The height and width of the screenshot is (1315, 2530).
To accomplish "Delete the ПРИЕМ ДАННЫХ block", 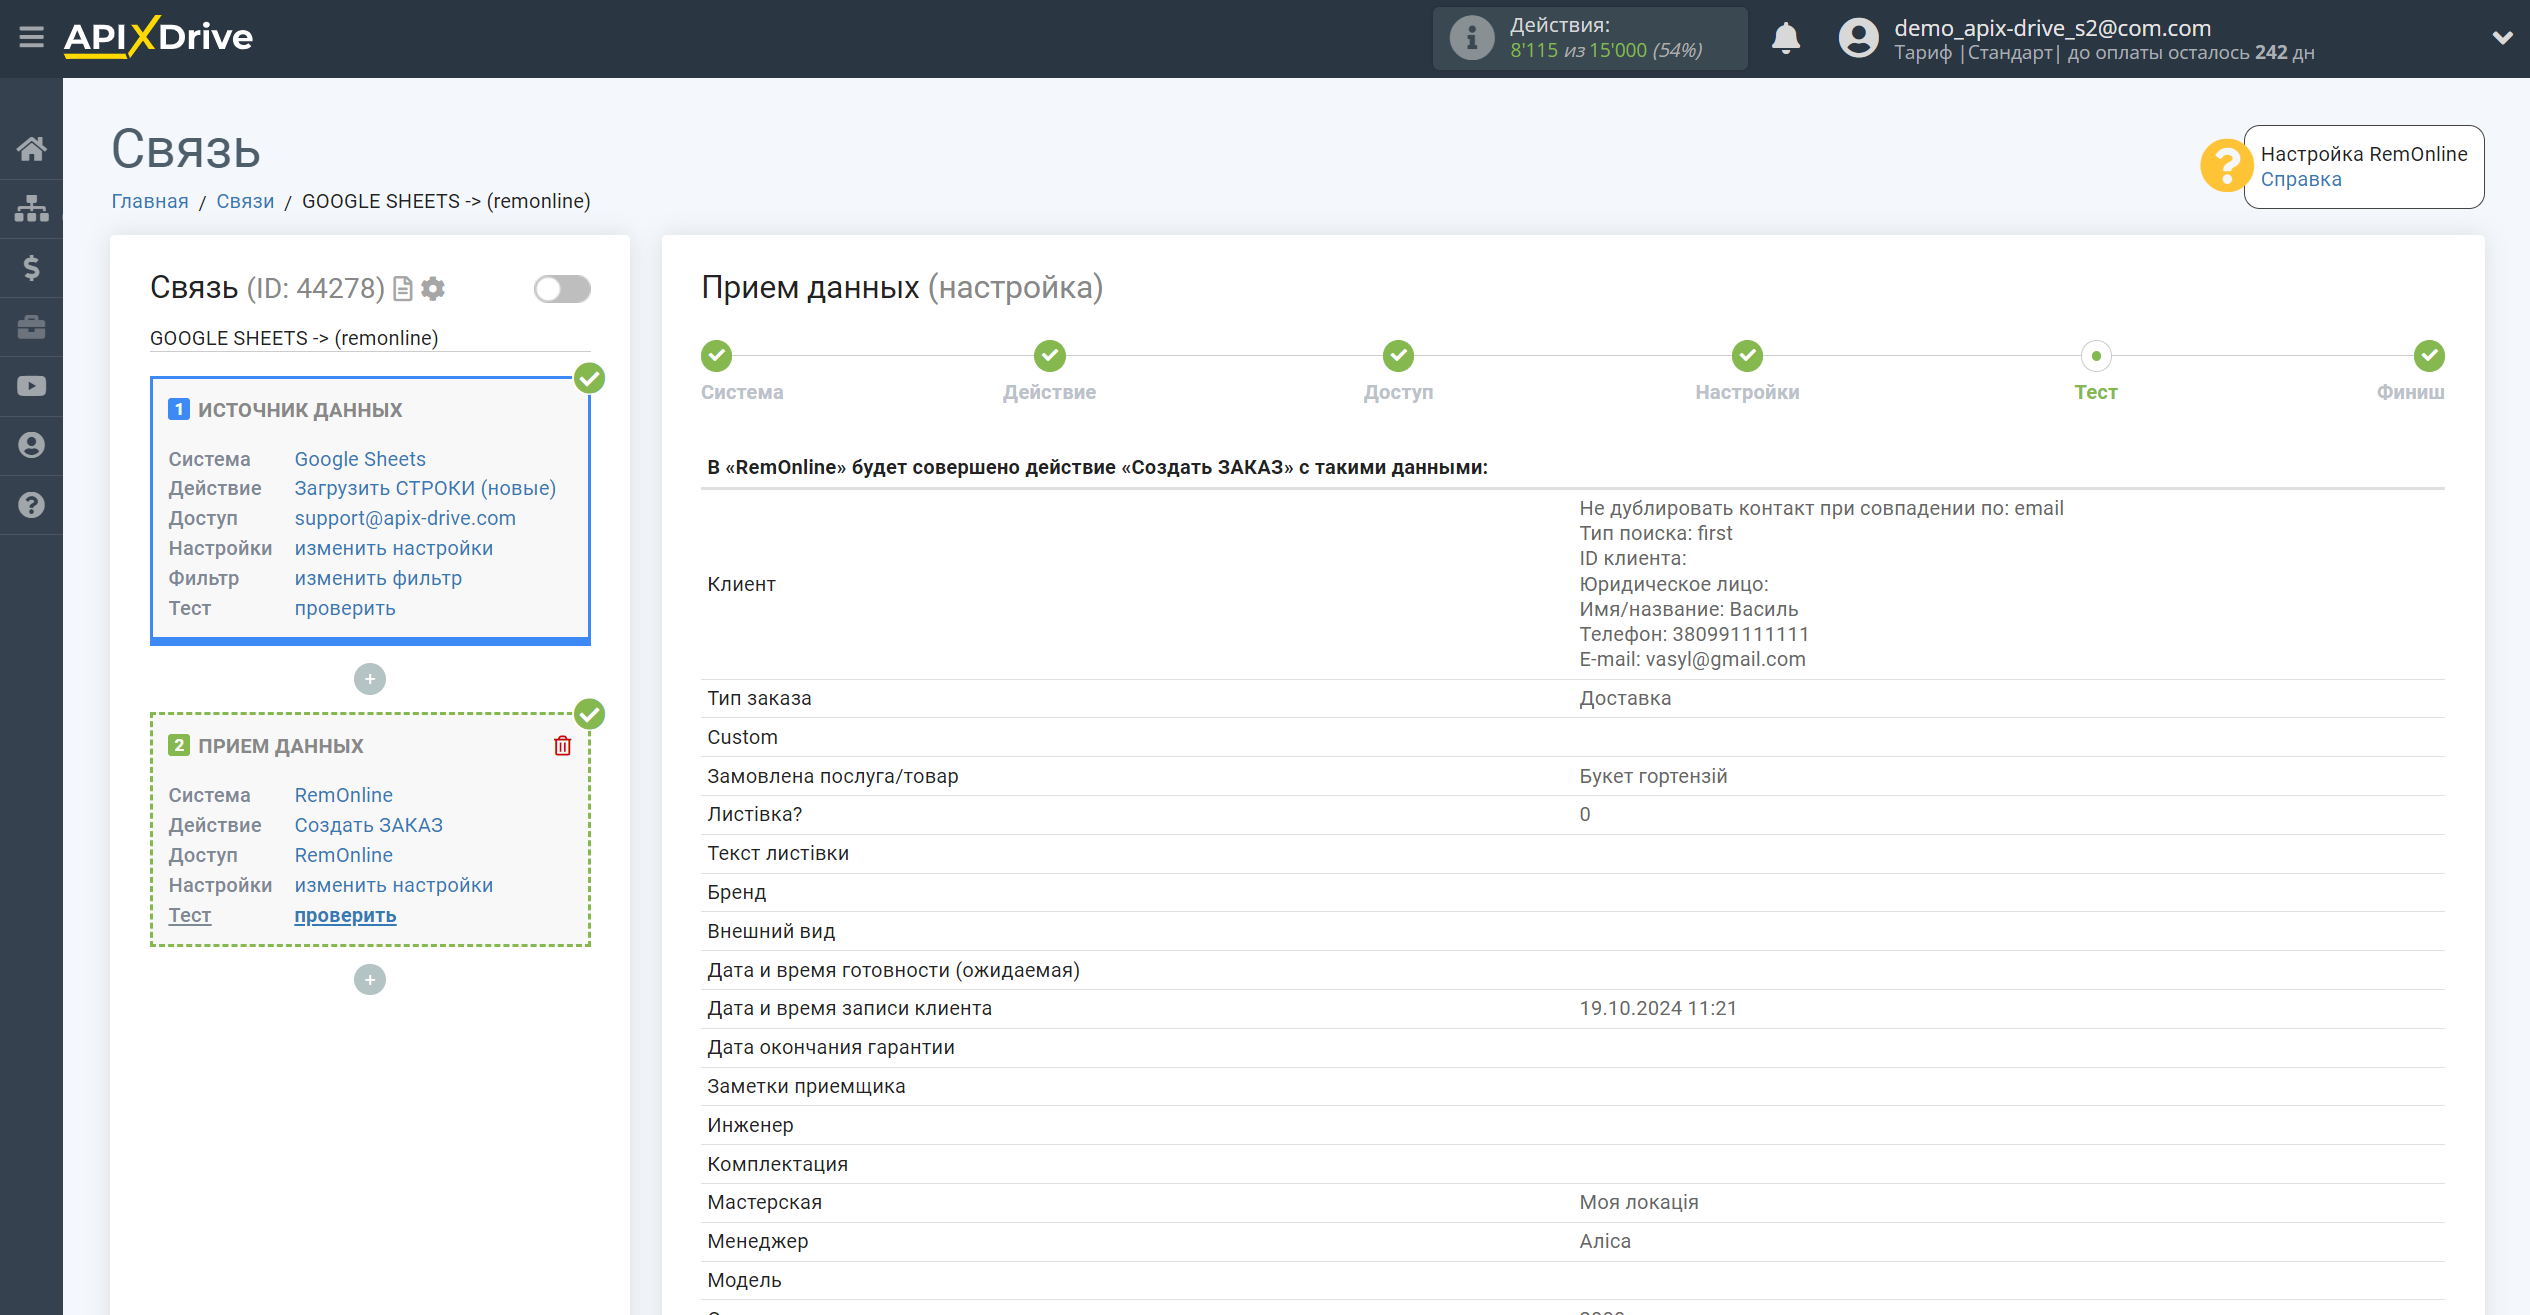I will (563, 746).
